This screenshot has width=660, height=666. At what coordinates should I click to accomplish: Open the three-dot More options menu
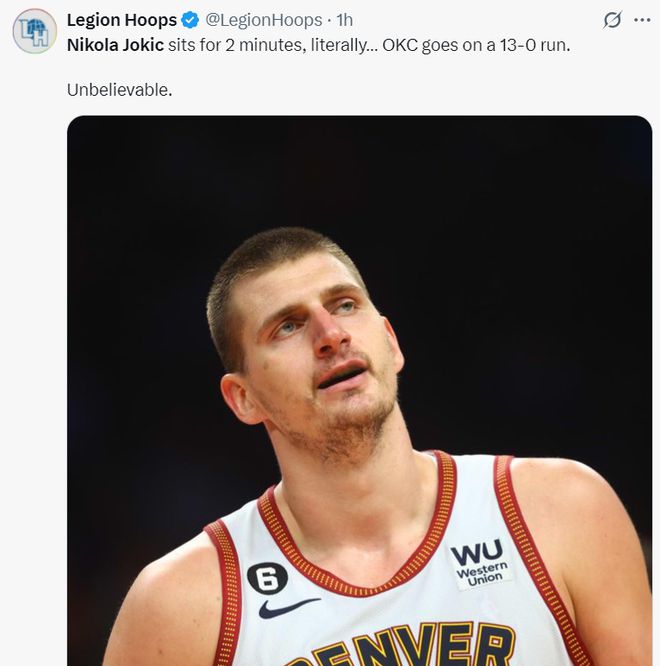[642, 20]
